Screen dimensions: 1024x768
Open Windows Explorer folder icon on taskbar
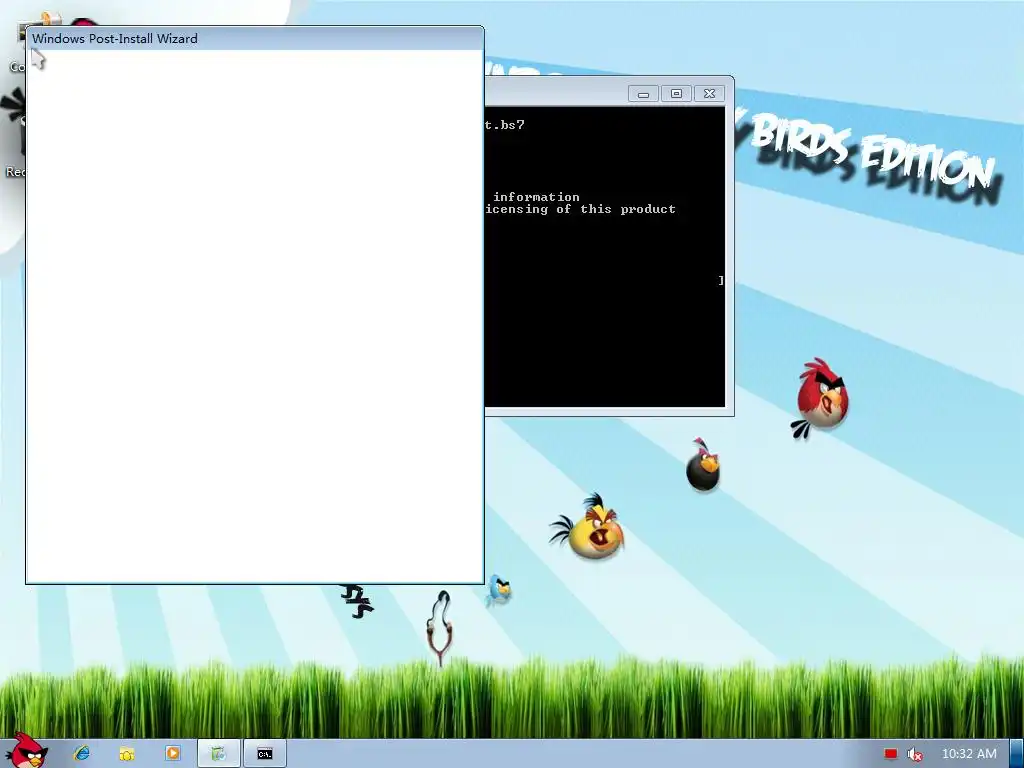click(x=127, y=754)
